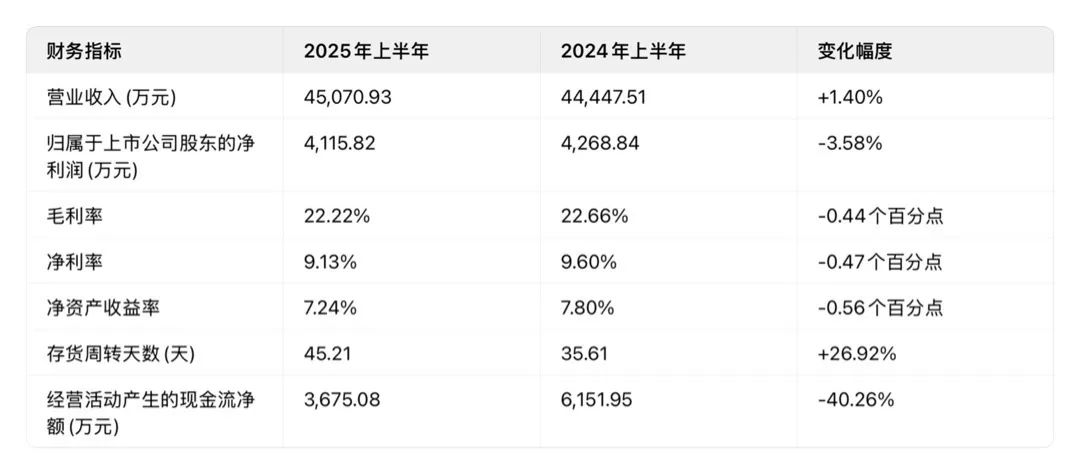Click net profit value 4,115.82
The width and height of the screenshot is (1080, 472).
340,143
